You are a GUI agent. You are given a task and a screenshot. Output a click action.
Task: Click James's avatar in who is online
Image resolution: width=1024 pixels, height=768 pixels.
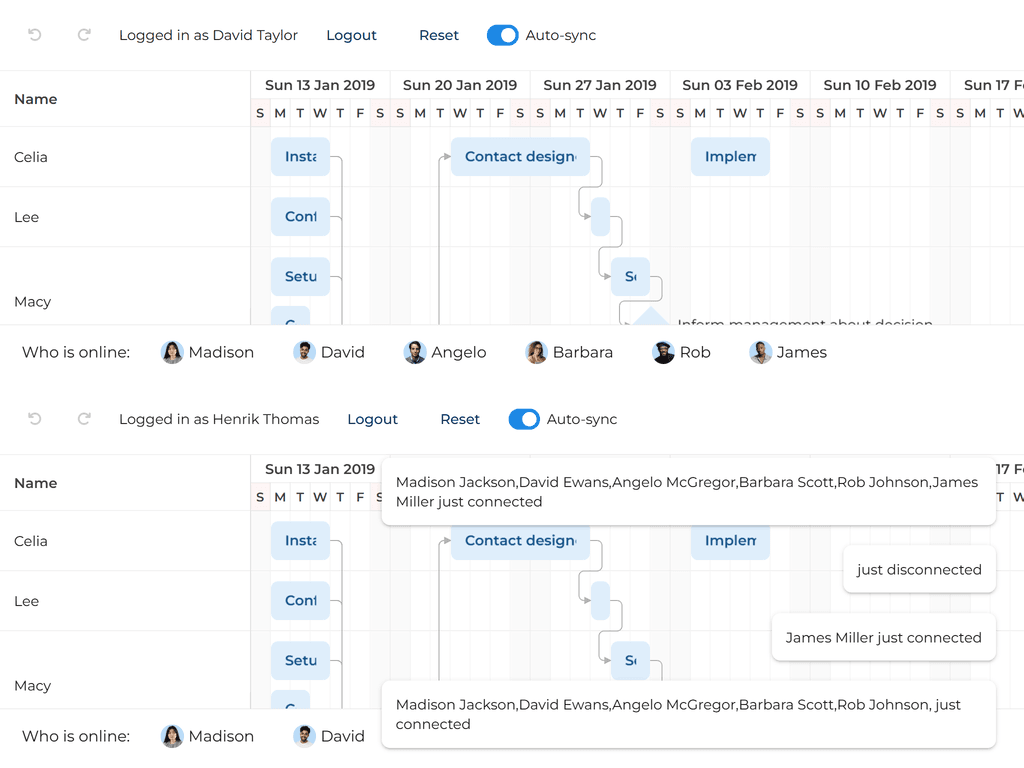point(761,352)
